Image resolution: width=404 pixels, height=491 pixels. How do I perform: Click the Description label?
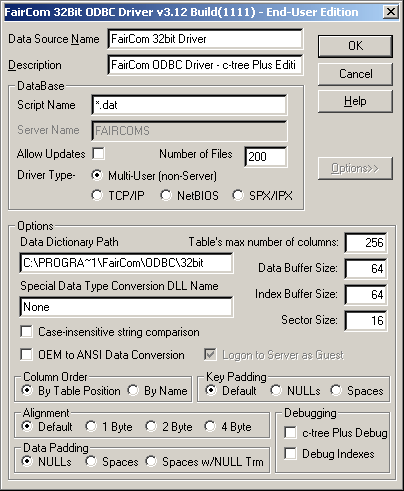35,65
